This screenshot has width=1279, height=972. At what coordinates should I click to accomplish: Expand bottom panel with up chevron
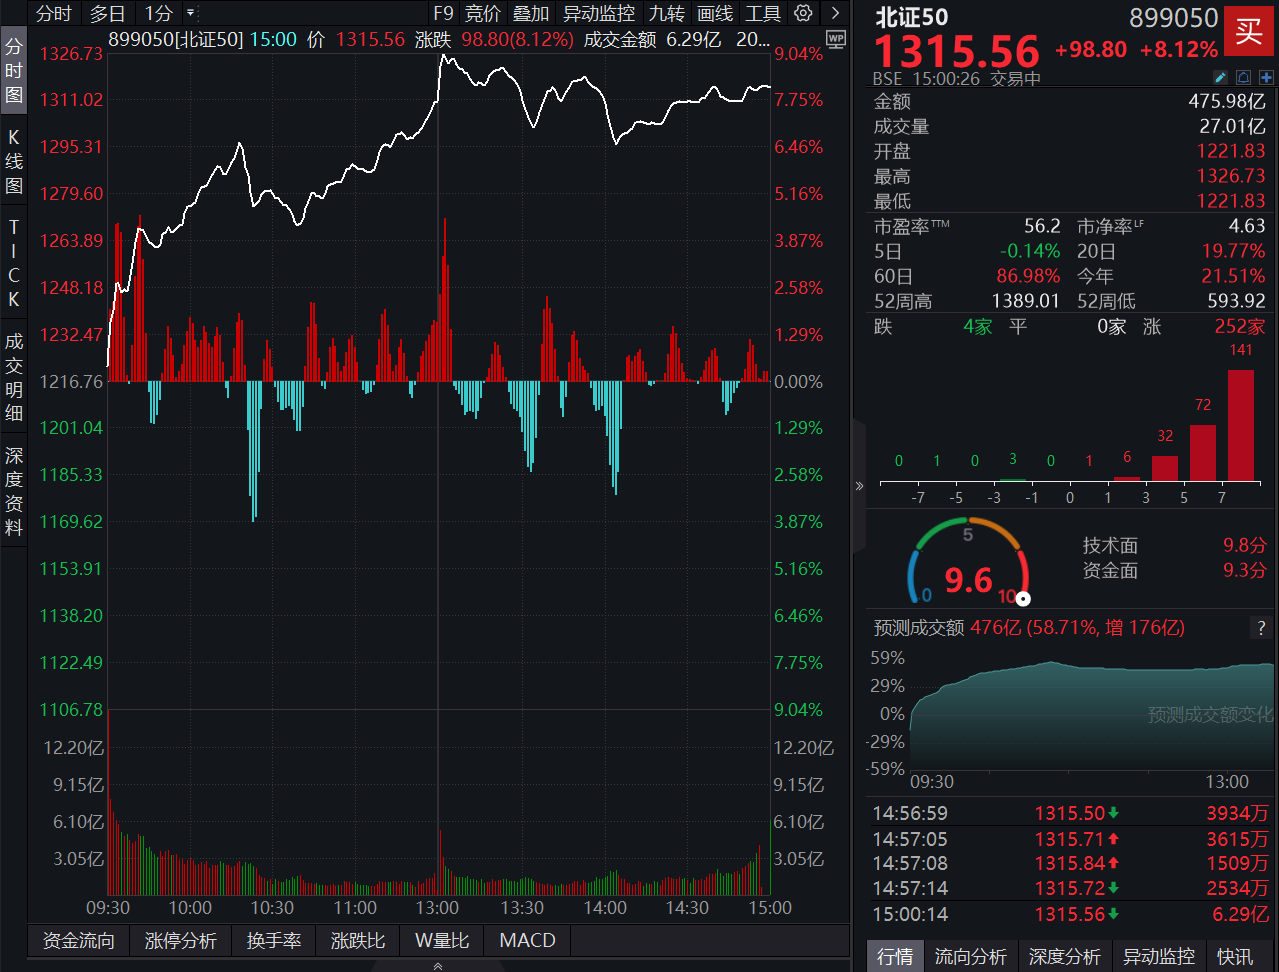click(438, 966)
